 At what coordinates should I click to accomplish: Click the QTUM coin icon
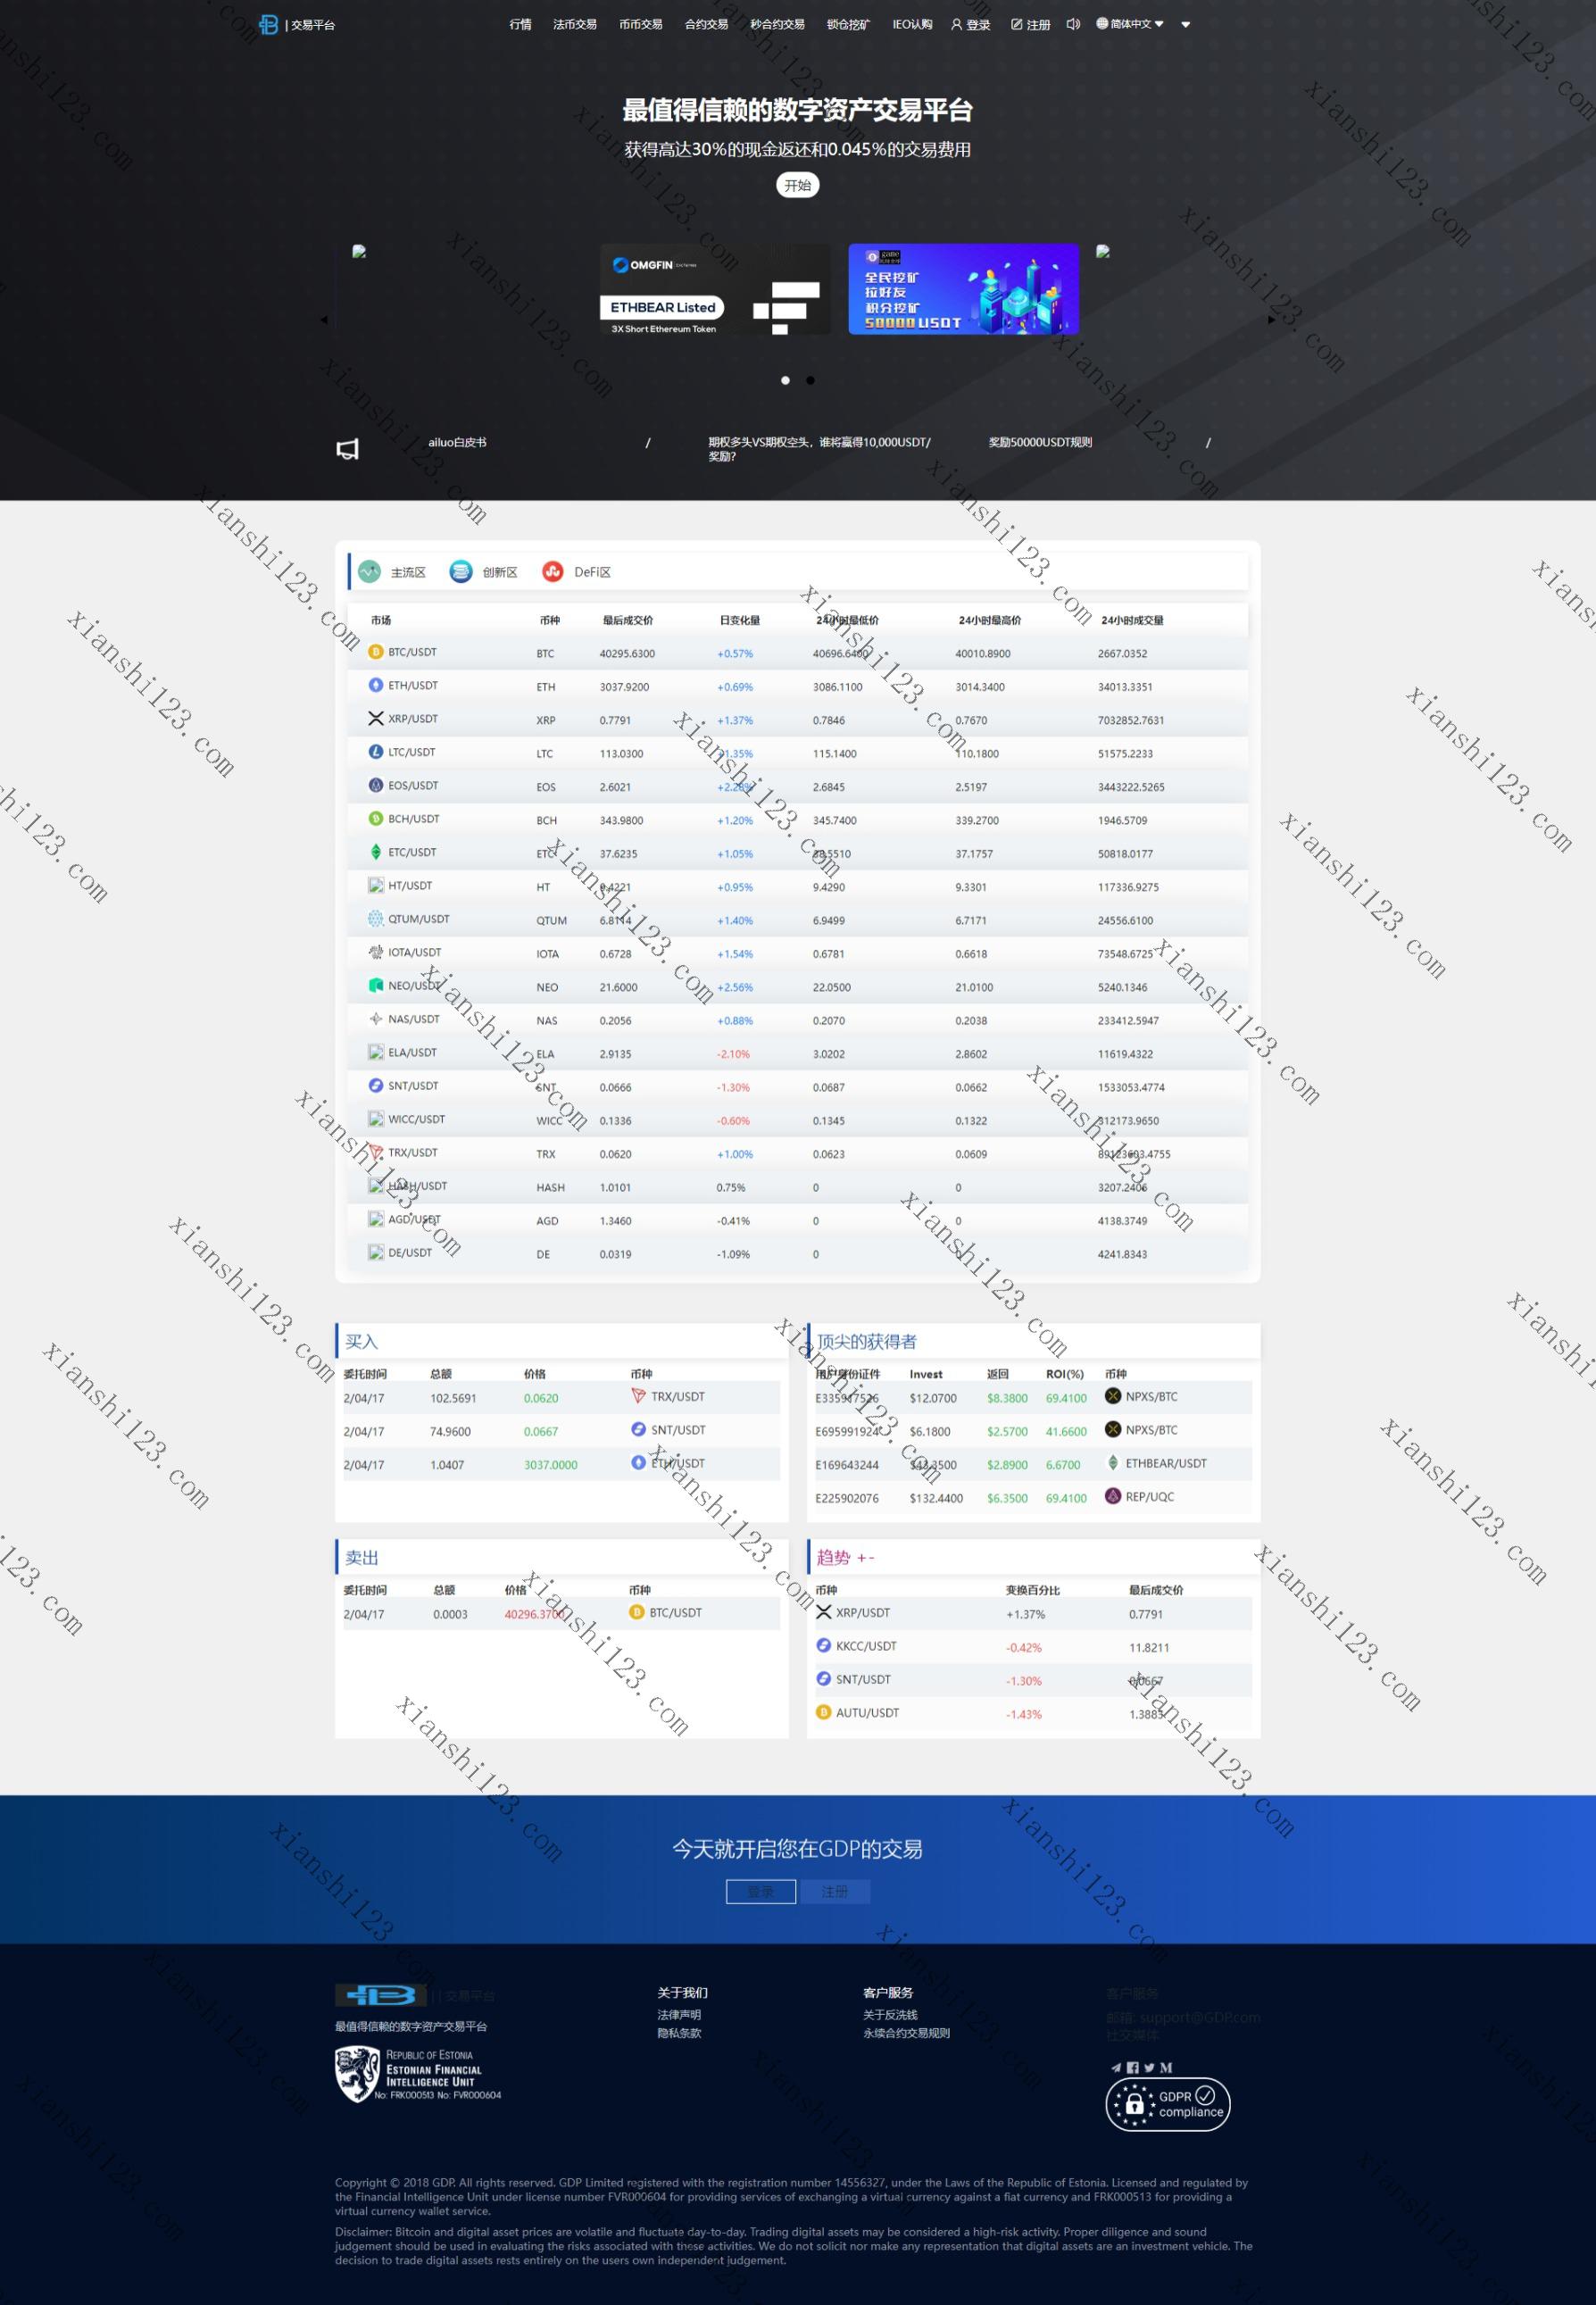(376, 919)
